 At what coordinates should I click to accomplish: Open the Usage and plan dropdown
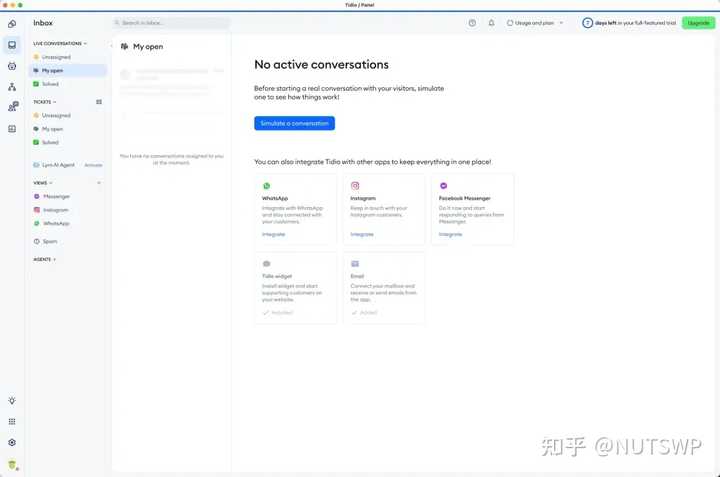535,22
